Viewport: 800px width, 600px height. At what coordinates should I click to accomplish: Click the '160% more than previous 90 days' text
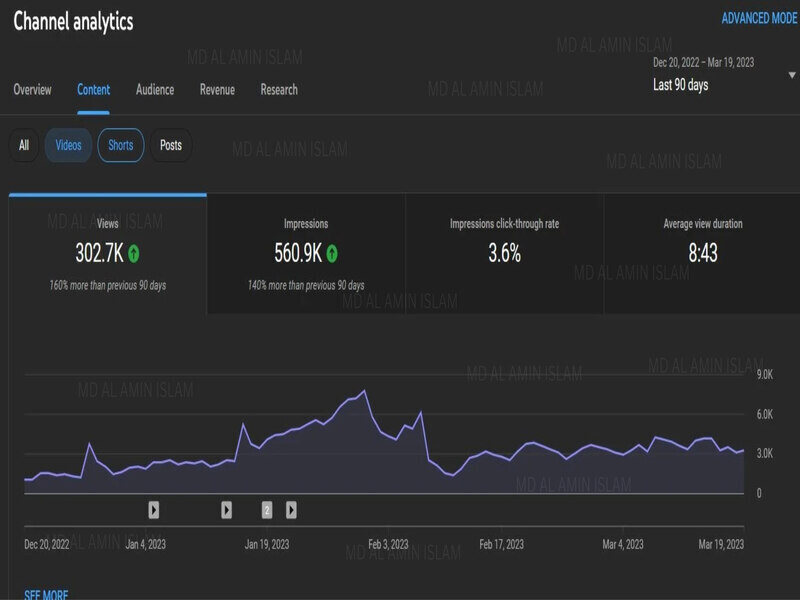108,285
